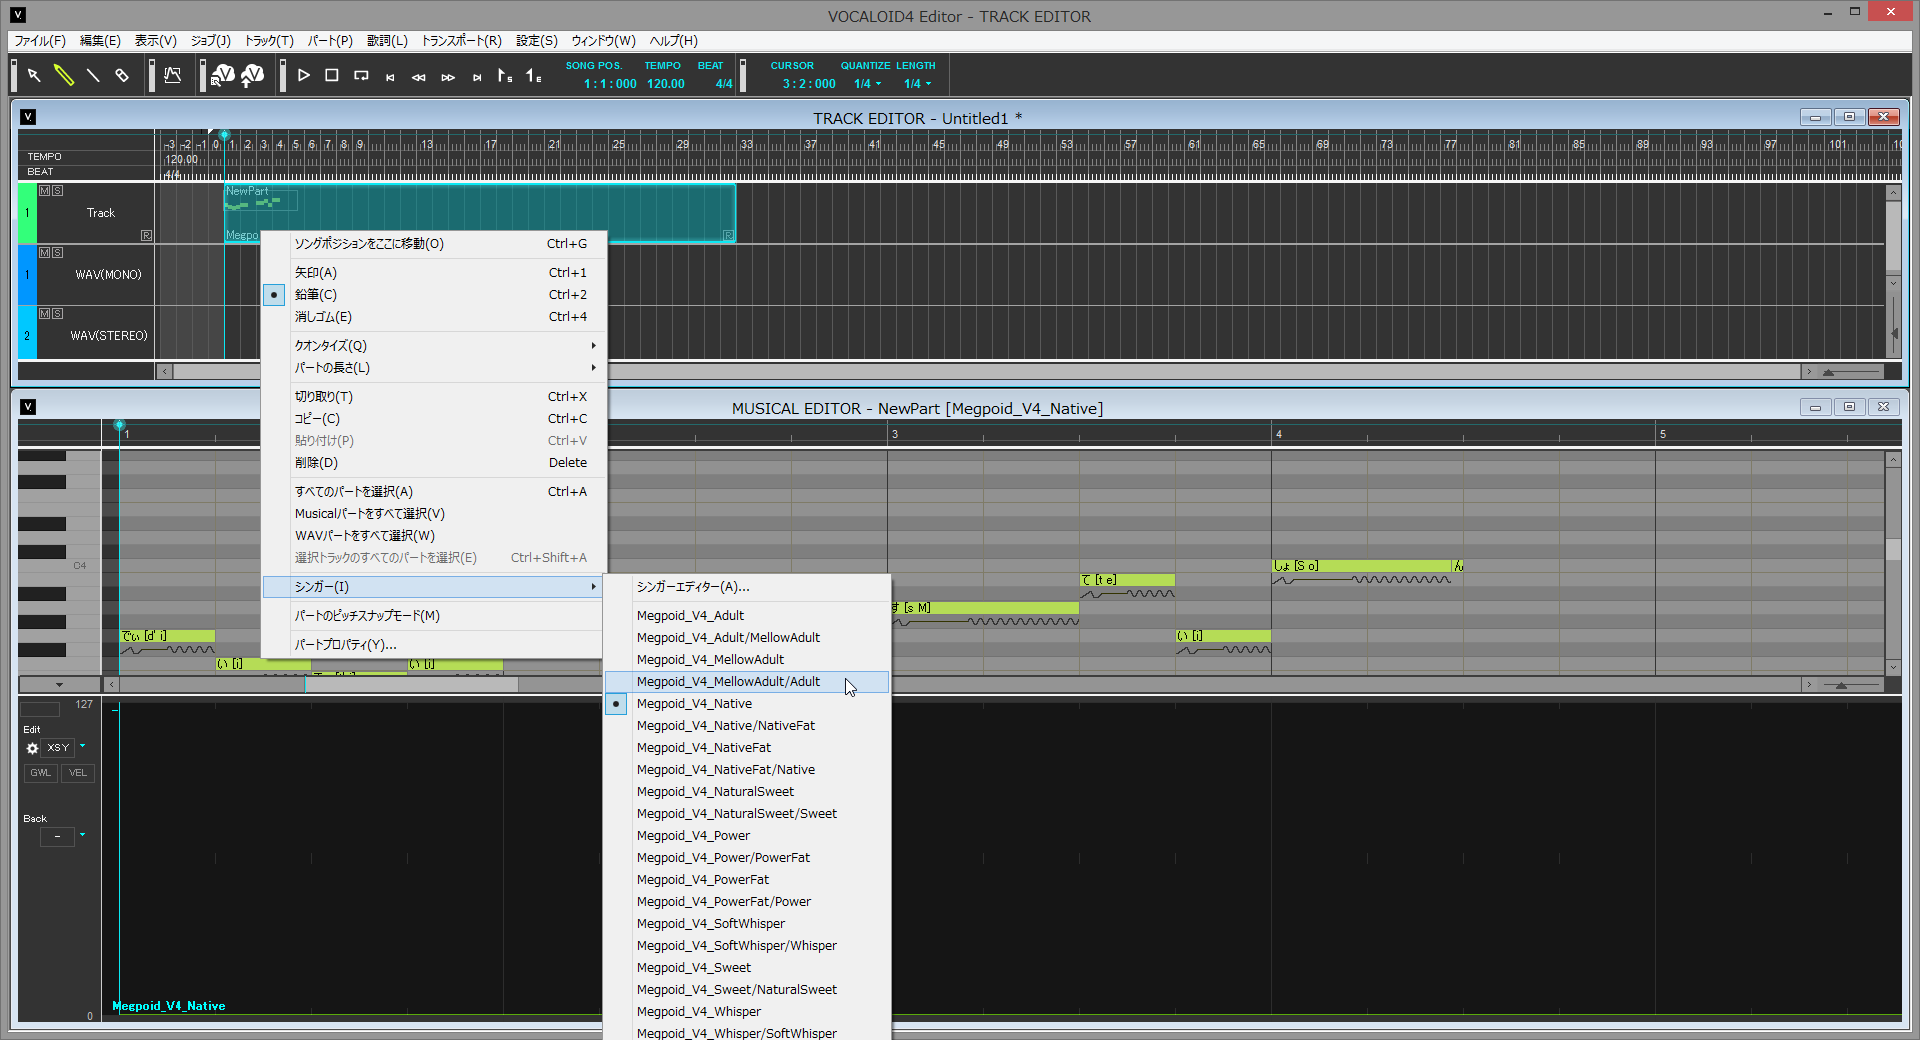Jump to song start with skip-back icon
The width and height of the screenshot is (1920, 1040).
coord(390,77)
